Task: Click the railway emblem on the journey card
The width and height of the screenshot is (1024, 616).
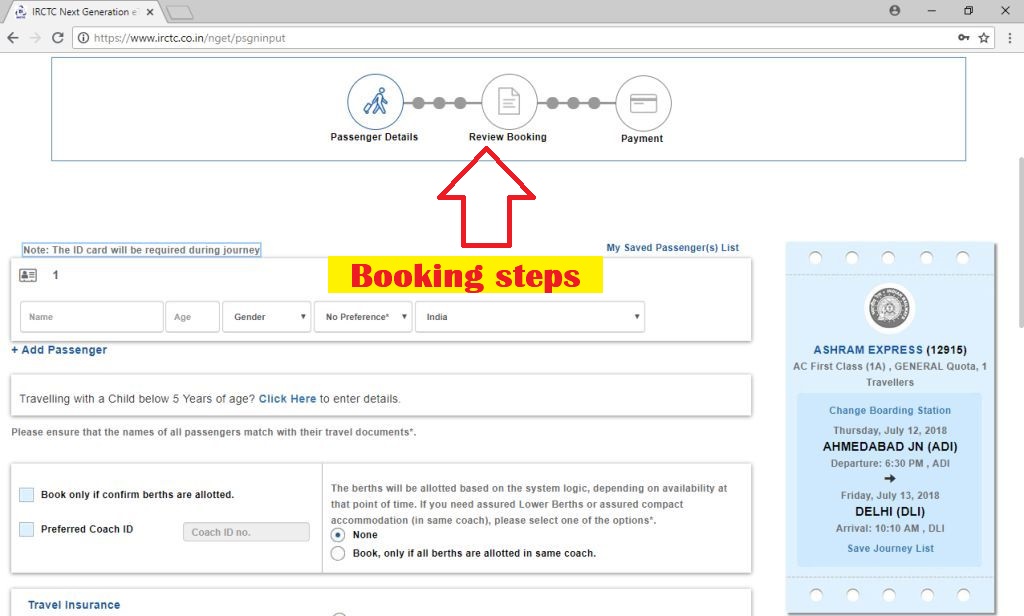Action: tap(888, 309)
